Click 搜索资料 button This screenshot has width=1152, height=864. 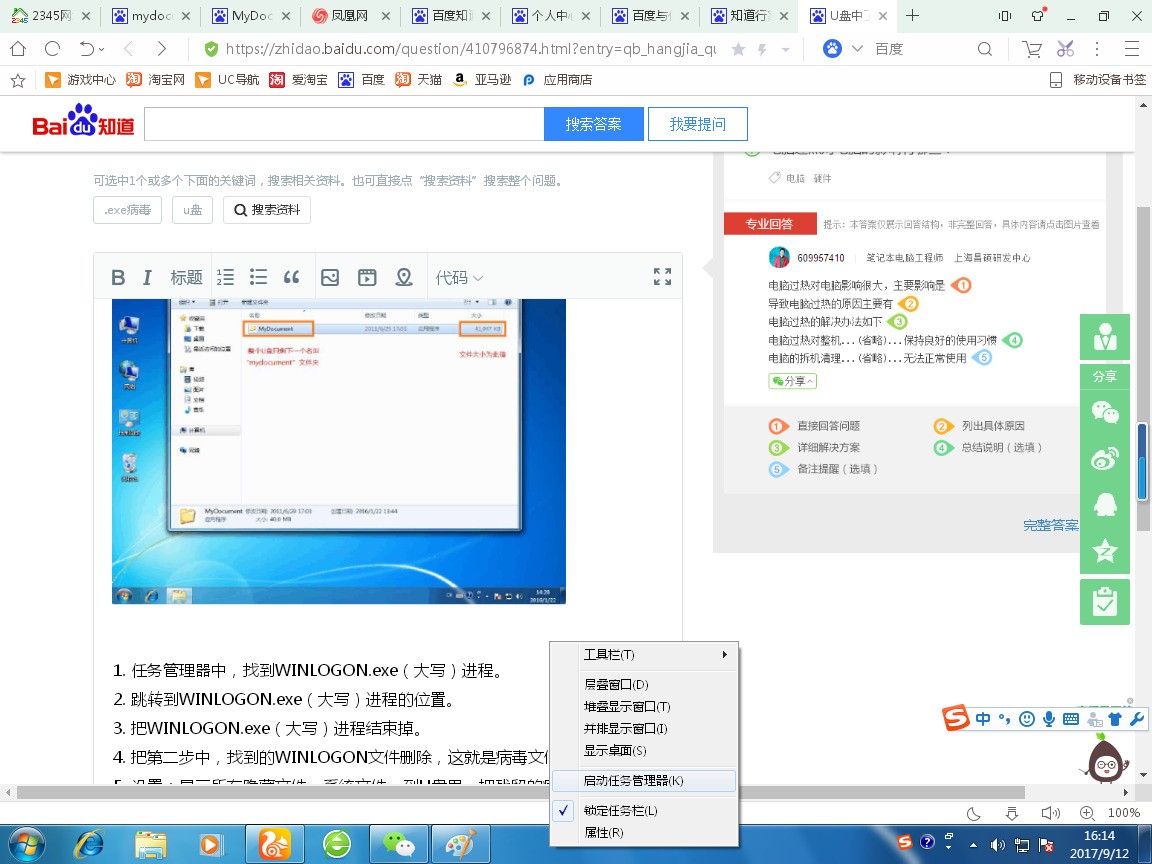(x=267, y=209)
